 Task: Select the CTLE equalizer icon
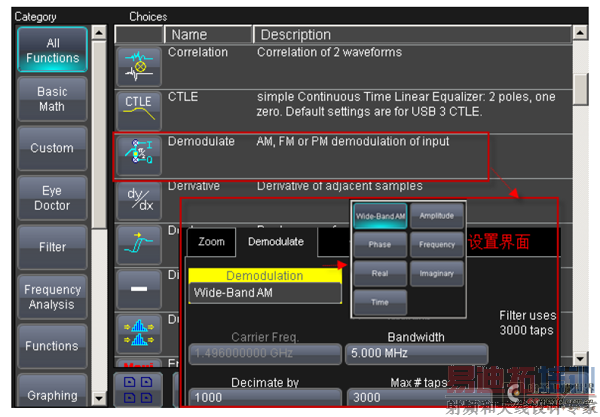pos(139,111)
